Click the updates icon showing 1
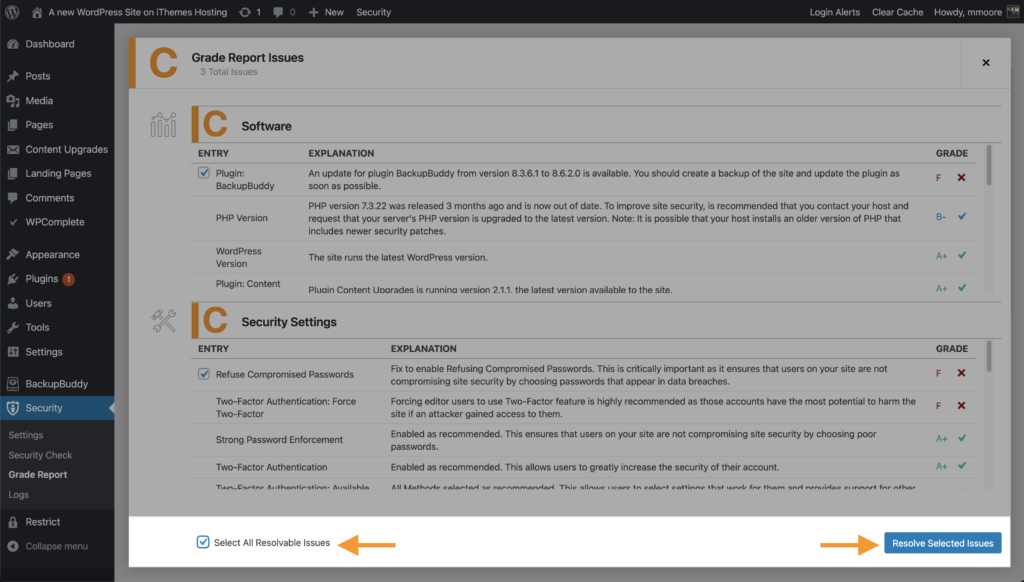Image resolution: width=1024 pixels, height=582 pixels. [245, 12]
